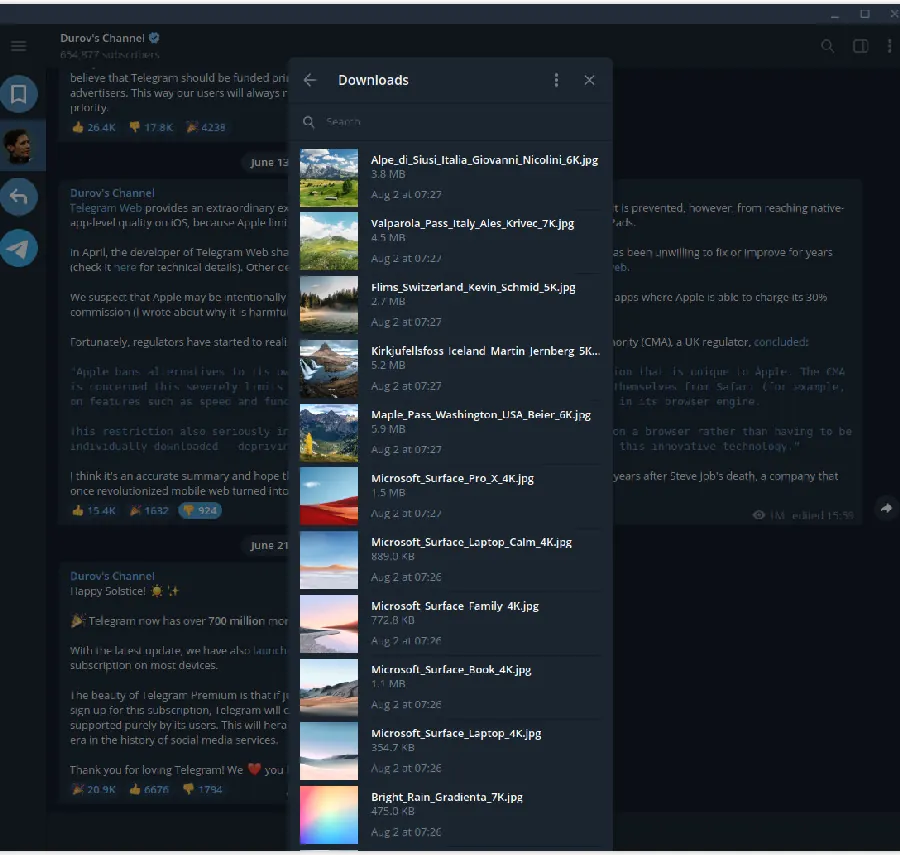Open Microsoft_Surface_Laptop_Calm thumbnail
The width and height of the screenshot is (900, 855).
coord(329,560)
